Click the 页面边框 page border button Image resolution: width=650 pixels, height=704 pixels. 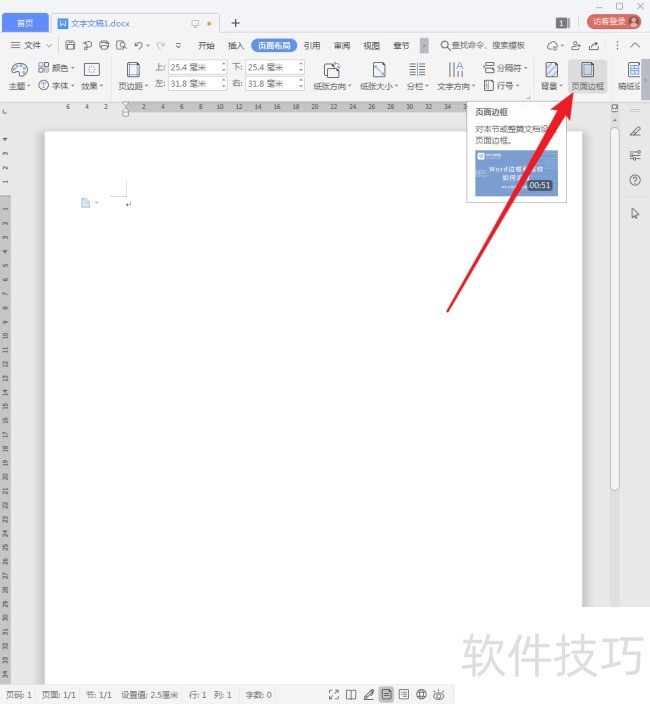(x=588, y=76)
